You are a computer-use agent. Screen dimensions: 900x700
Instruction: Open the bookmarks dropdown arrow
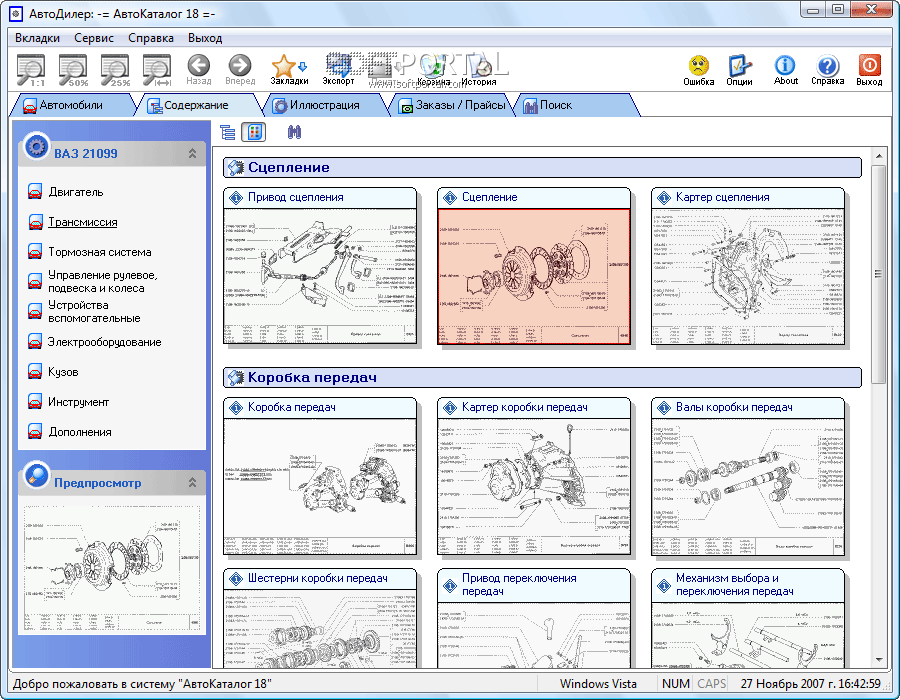(x=302, y=67)
